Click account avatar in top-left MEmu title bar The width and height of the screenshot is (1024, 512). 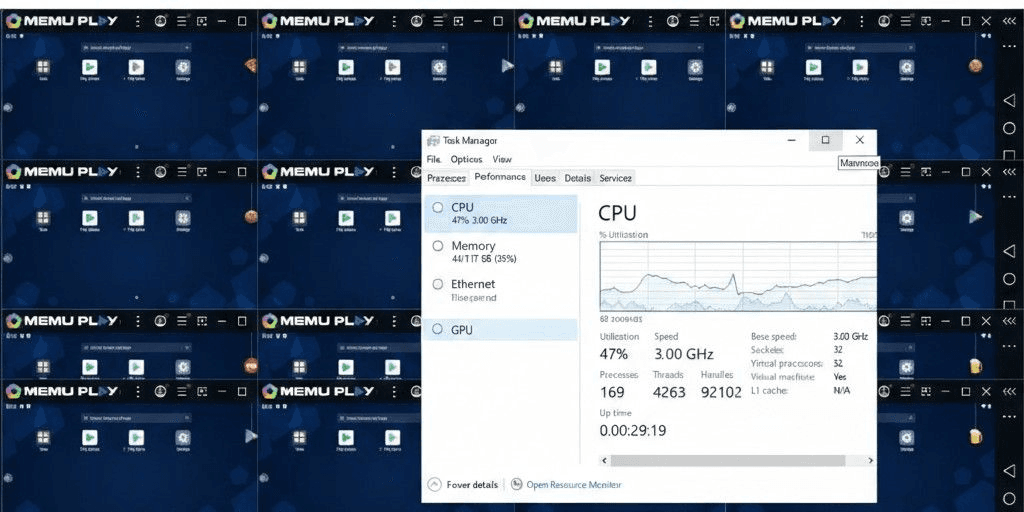161,21
